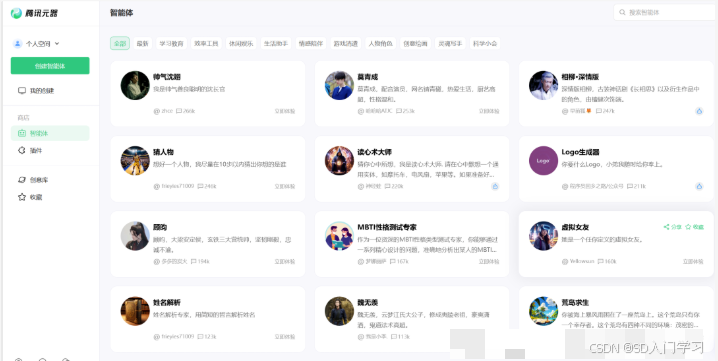Open 插件 section in sidebar

tap(50, 150)
